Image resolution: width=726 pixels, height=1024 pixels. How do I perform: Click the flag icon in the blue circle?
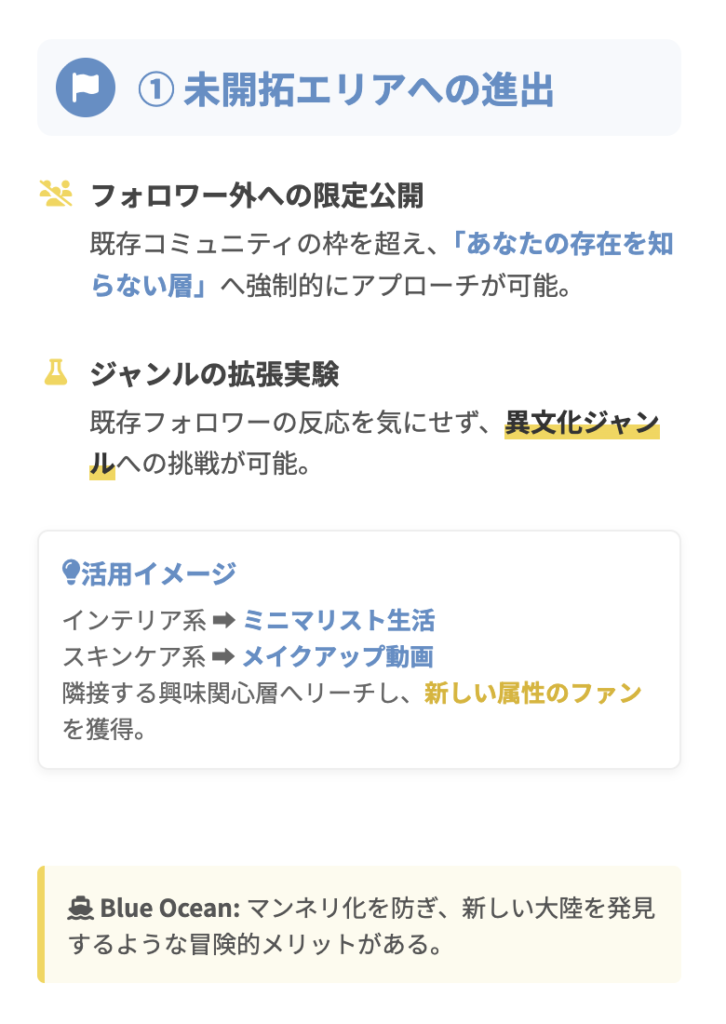point(86,88)
